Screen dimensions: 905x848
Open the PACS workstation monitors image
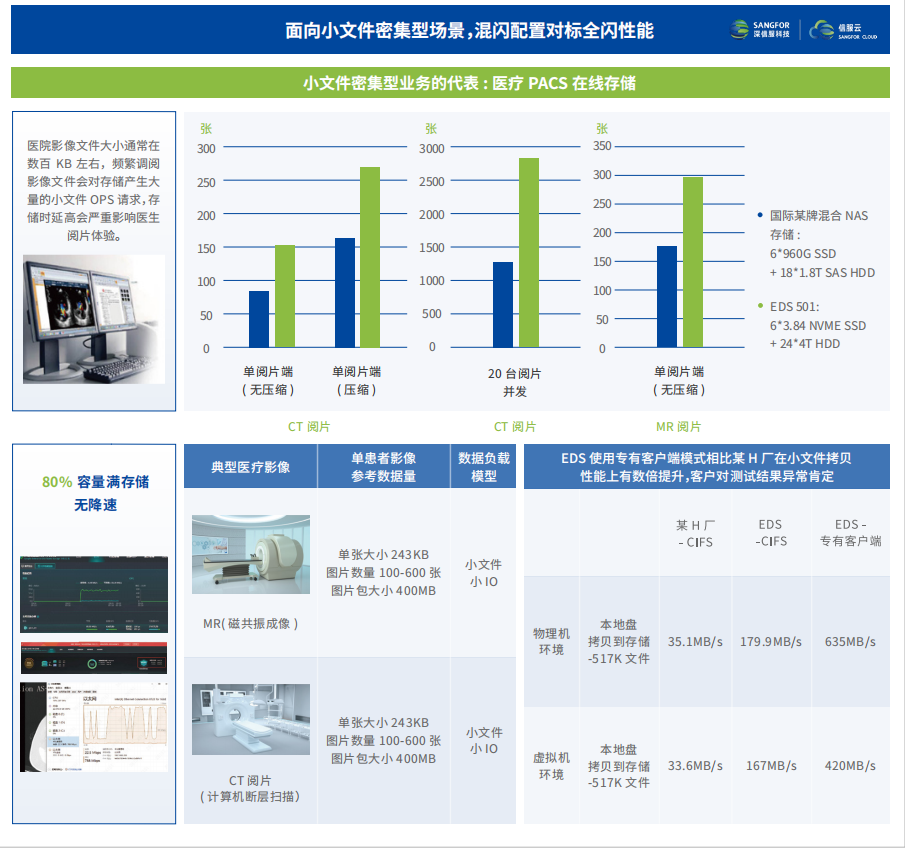tap(94, 319)
